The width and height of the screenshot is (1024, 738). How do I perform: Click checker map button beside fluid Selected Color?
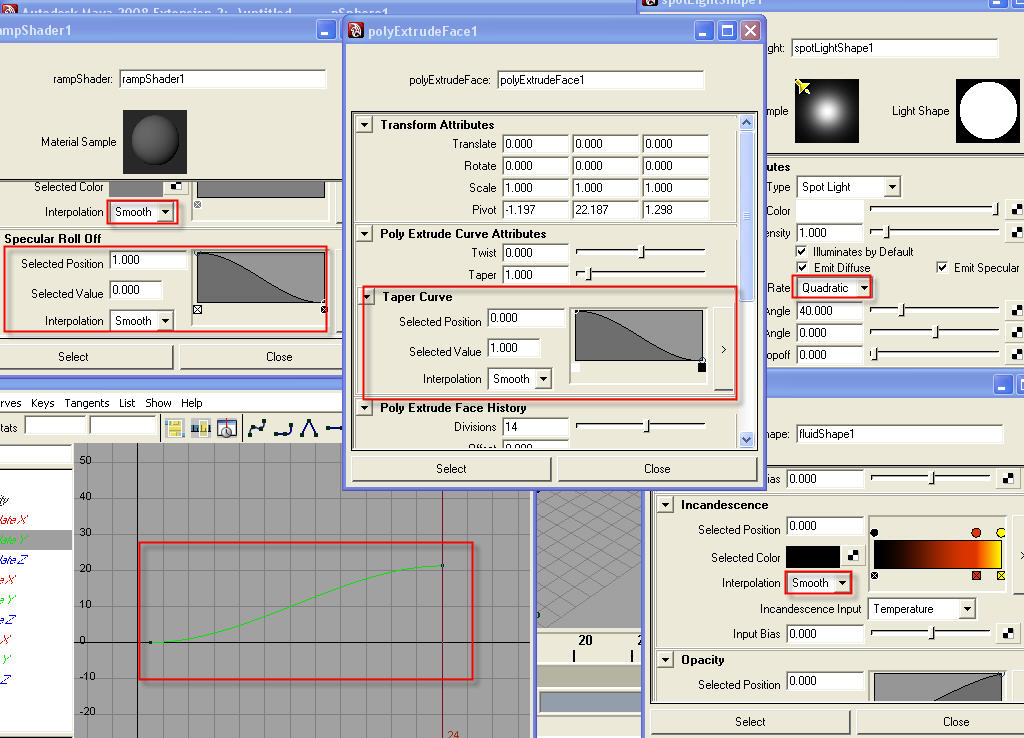(853, 555)
